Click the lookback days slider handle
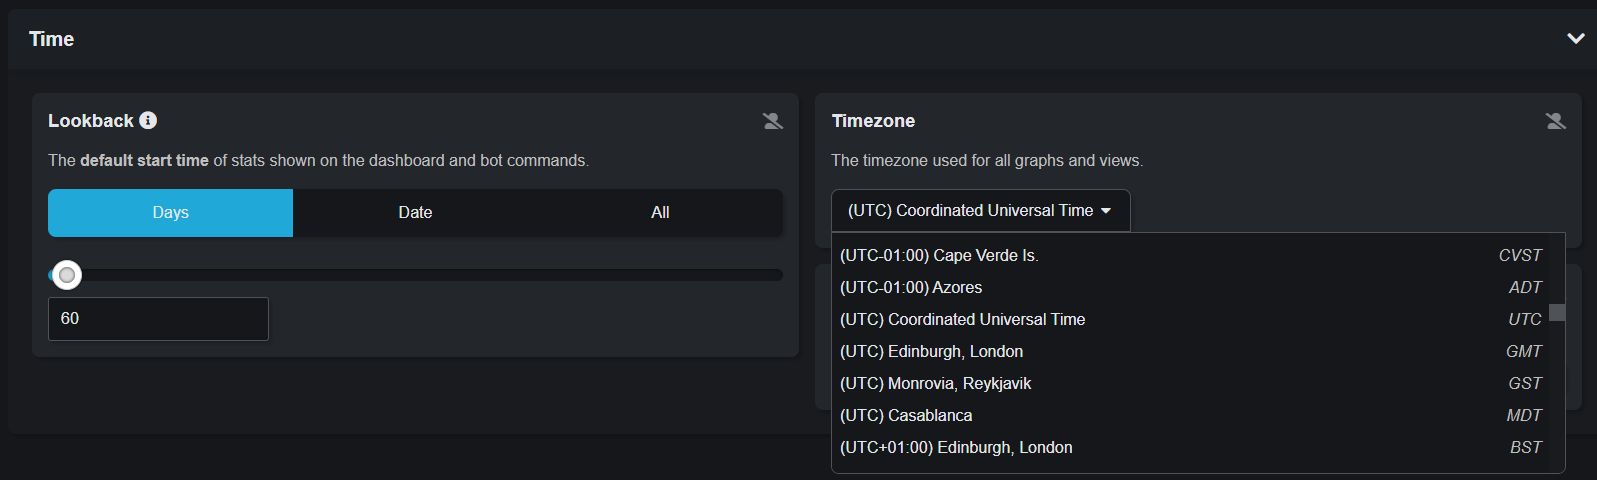Screen dimensions: 1597x480 tap(67, 275)
